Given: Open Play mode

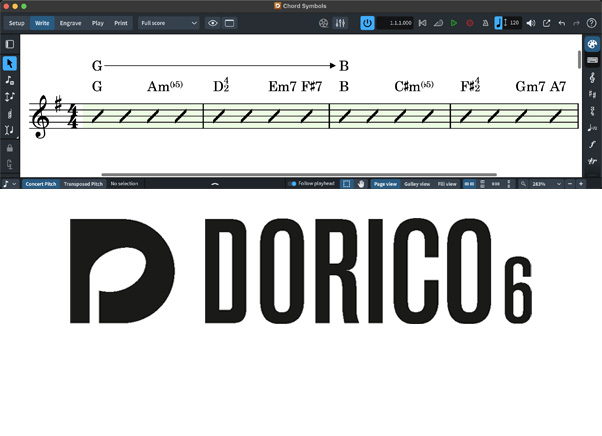Looking at the screenshot, I should coord(98,23).
